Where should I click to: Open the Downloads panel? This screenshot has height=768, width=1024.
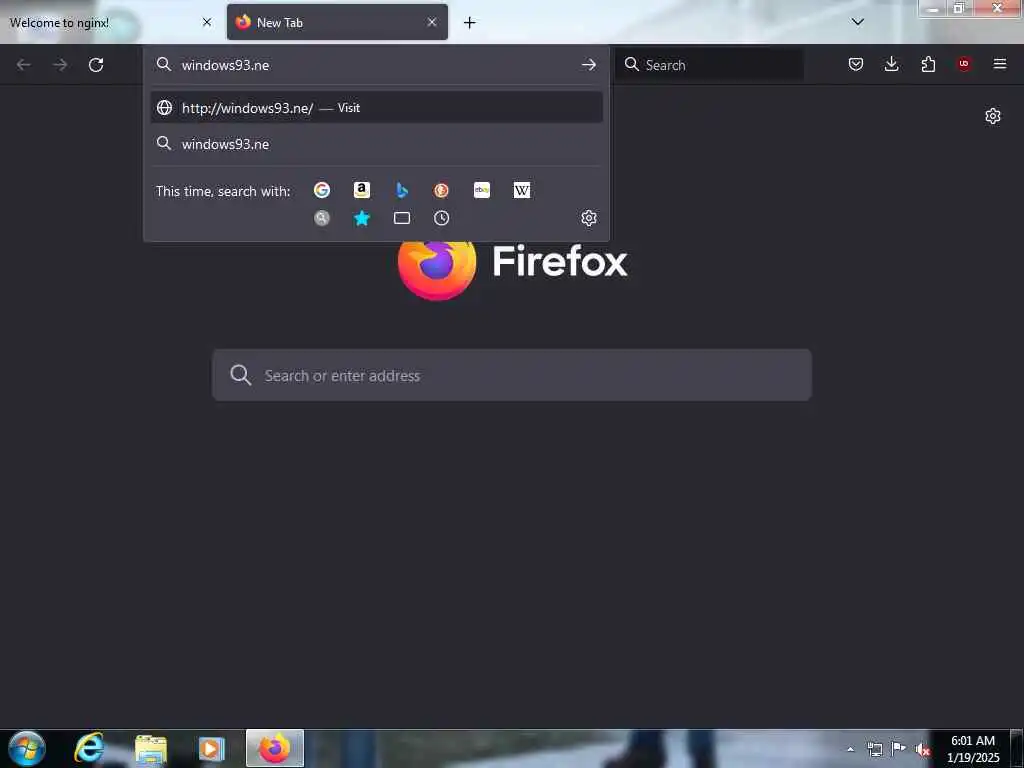point(891,64)
